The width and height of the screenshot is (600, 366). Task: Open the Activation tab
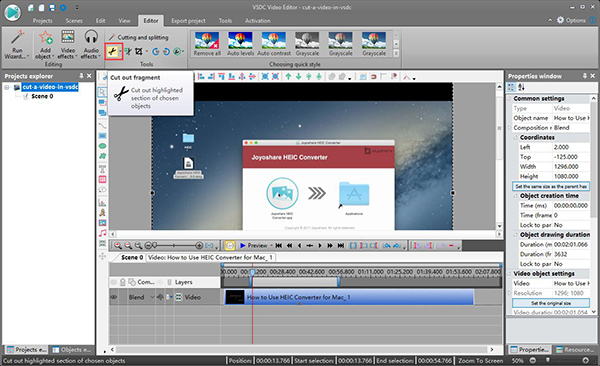point(258,21)
